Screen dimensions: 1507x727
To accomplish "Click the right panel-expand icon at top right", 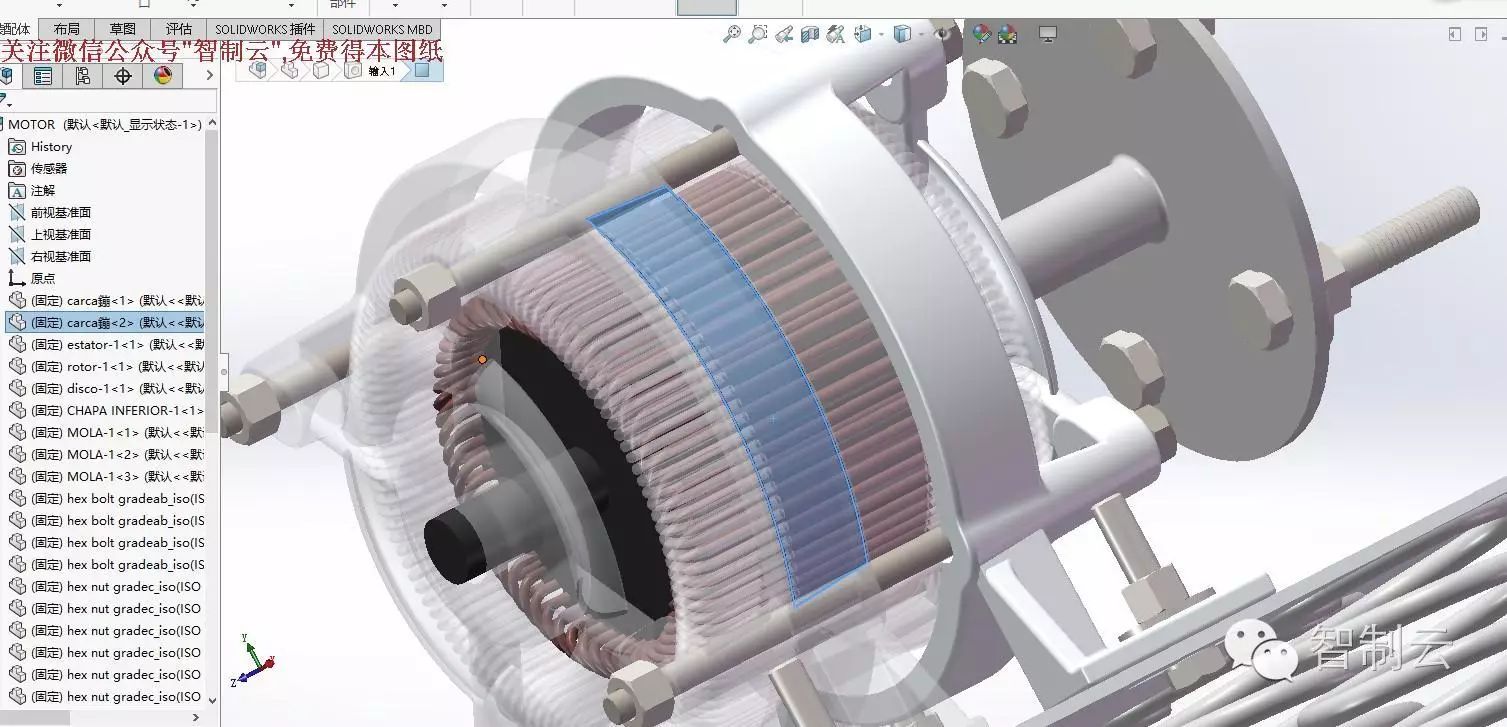I will (x=1482, y=34).
